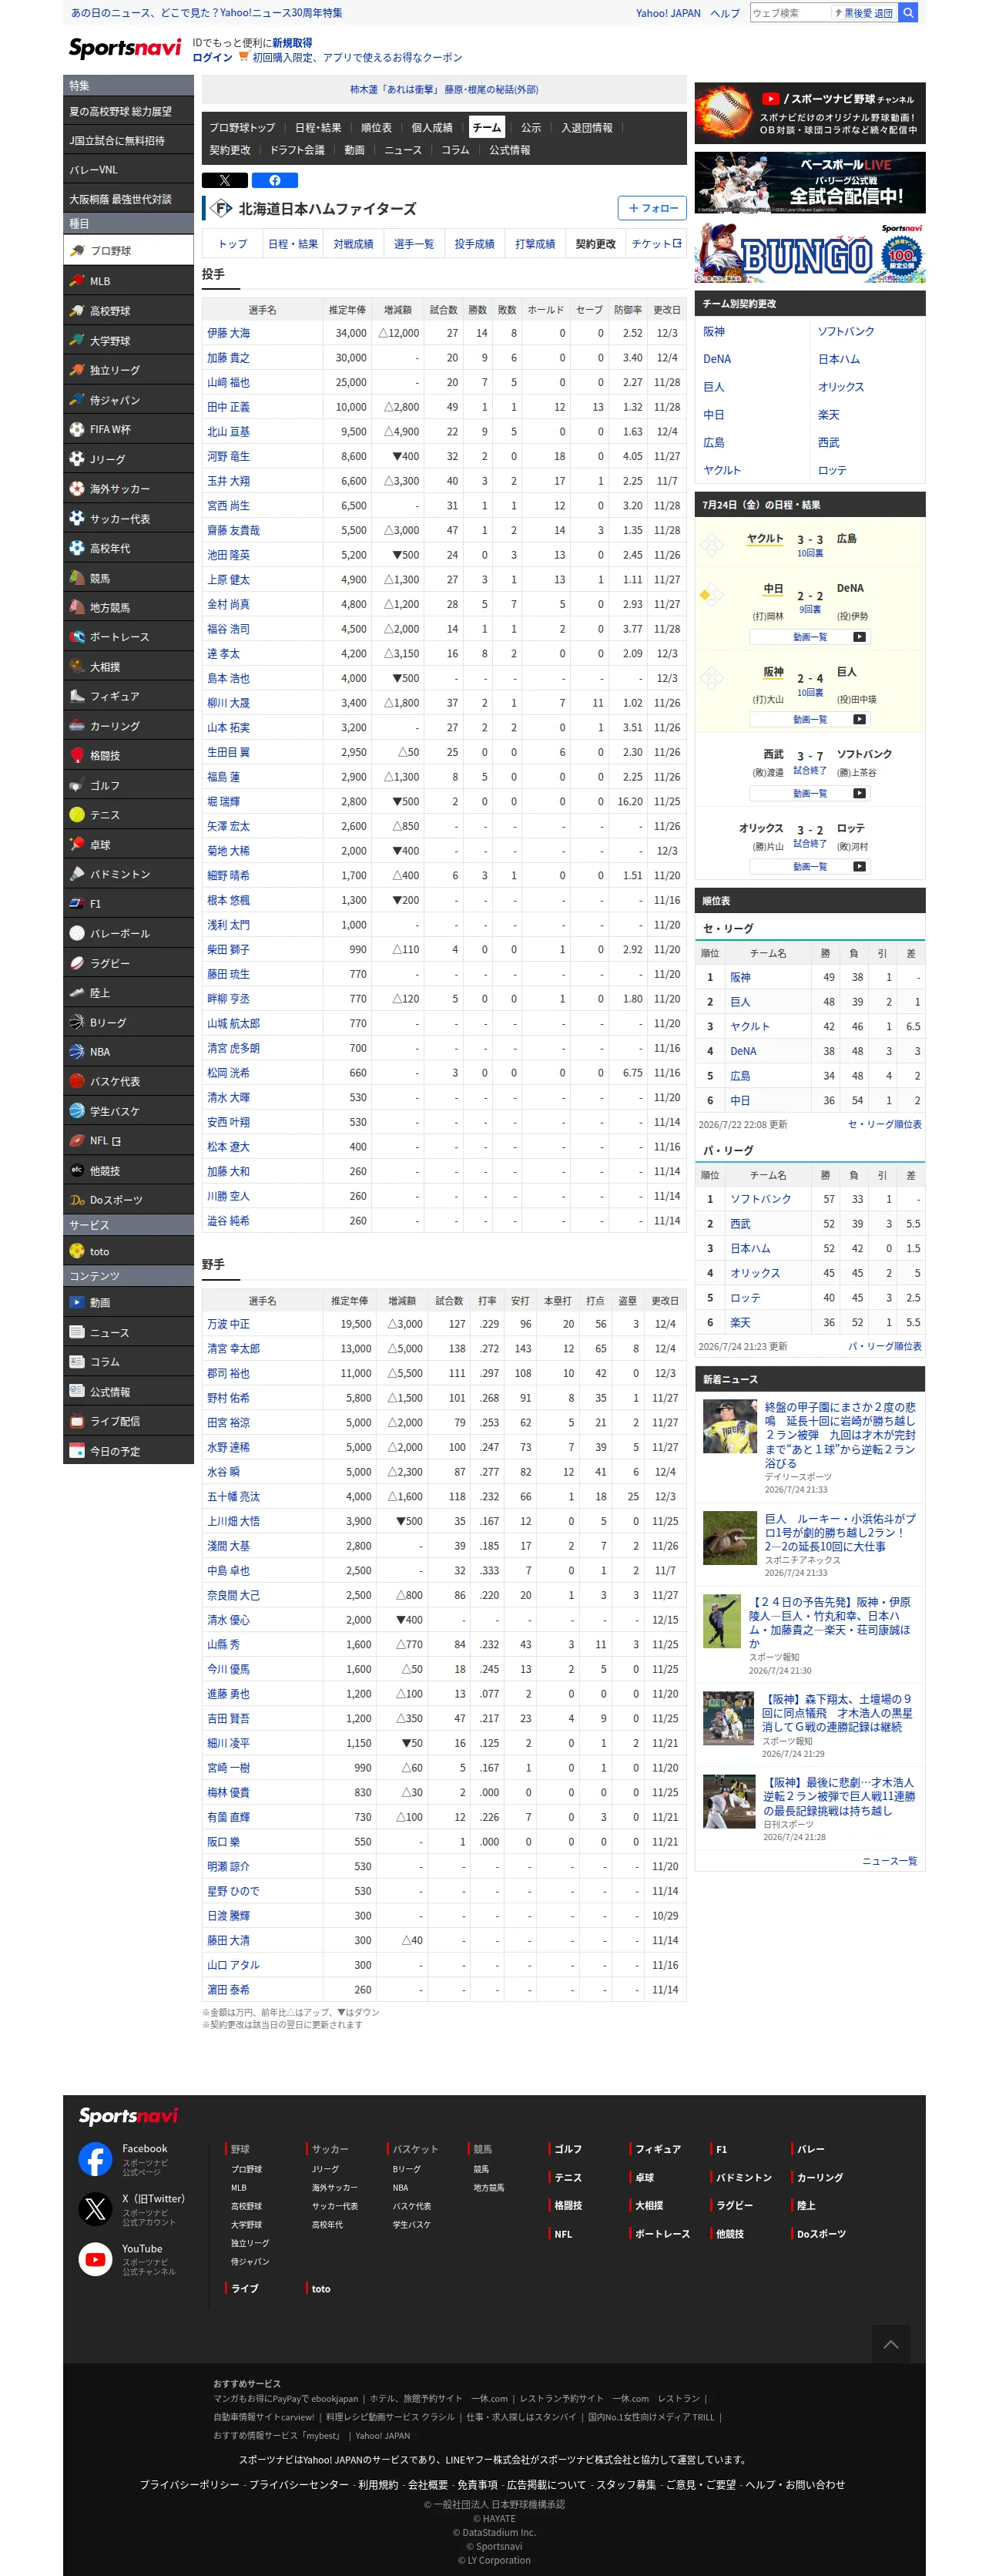Viewport: 989px width, 2576px height.
Task: Open the ニュース一覧 link
Action: click(889, 1861)
